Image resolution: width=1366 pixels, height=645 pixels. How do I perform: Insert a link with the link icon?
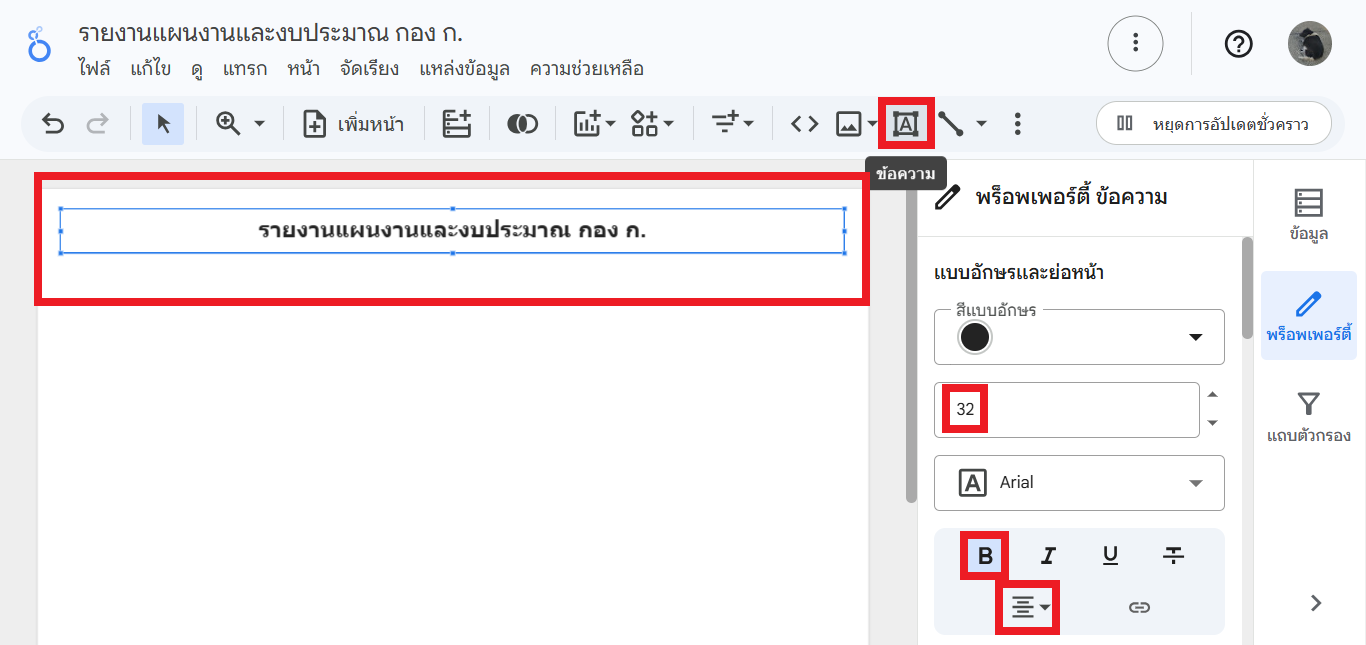pos(1139,607)
